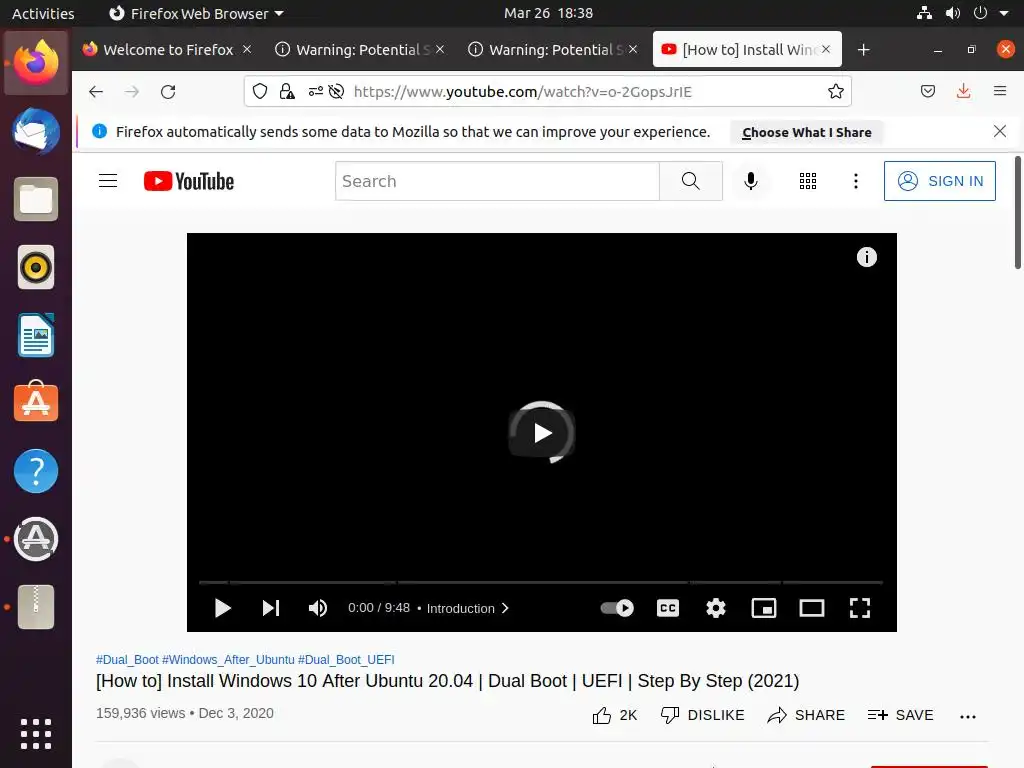Toggle the autoplay switch

coord(616,608)
